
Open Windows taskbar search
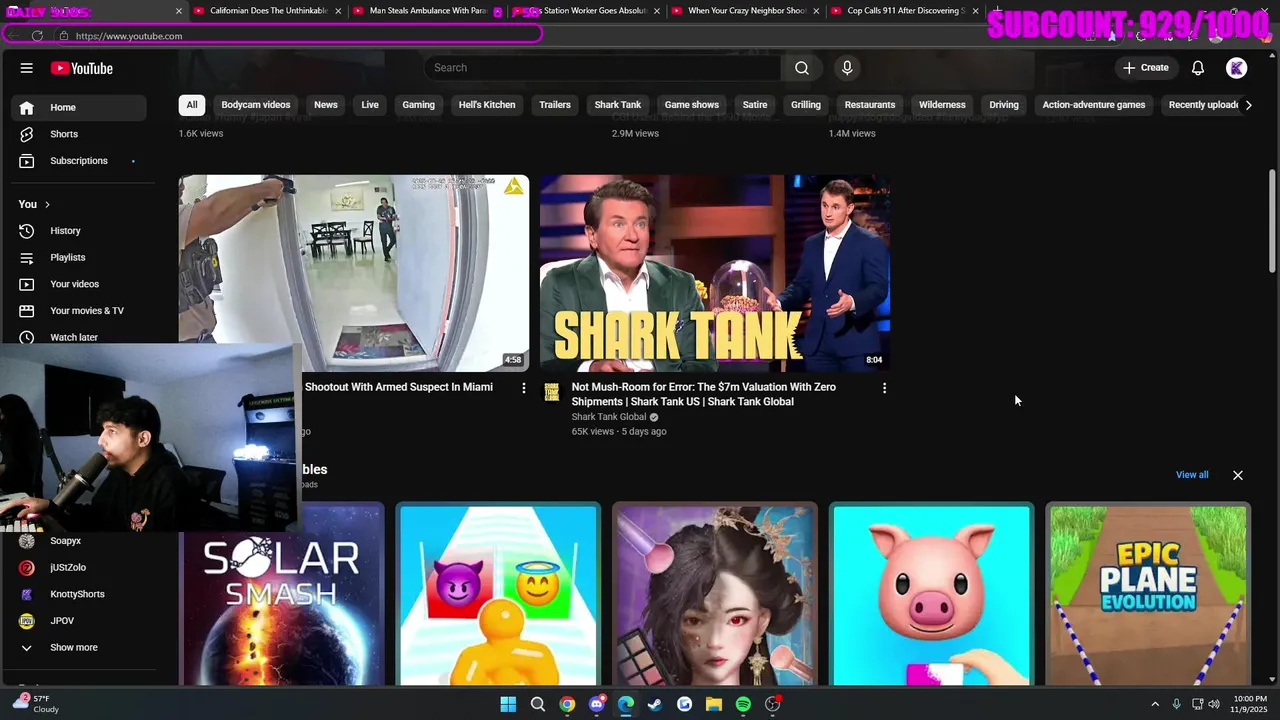pos(538,704)
